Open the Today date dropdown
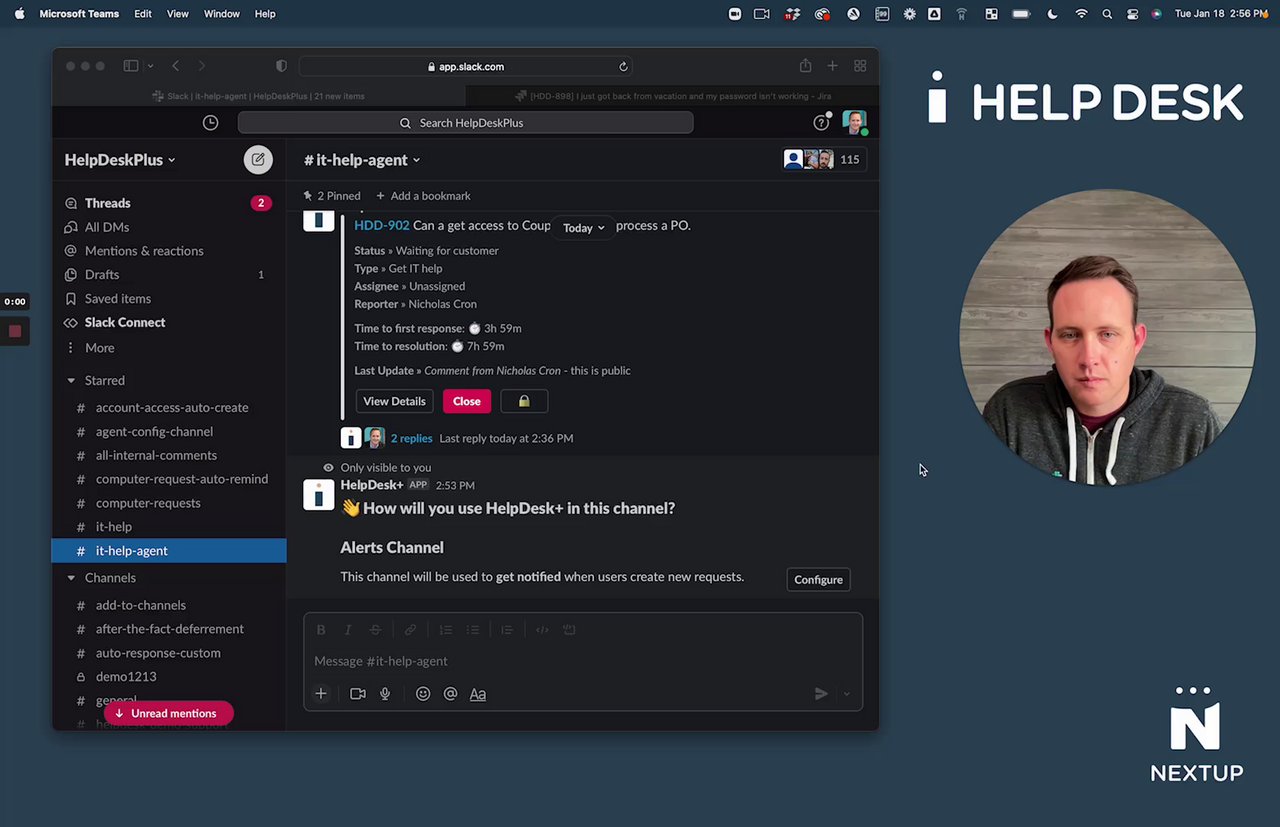This screenshot has height=827, width=1280. pyautogui.click(x=583, y=228)
